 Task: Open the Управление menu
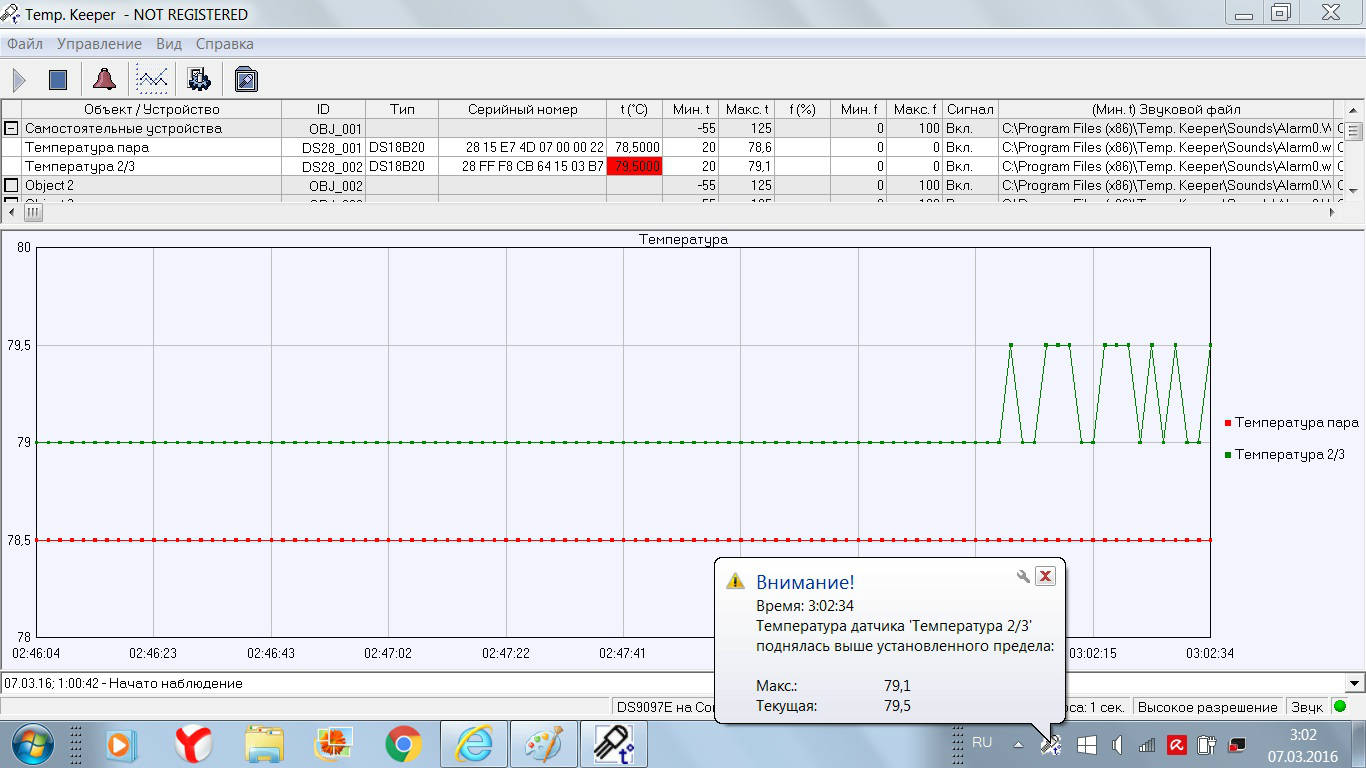(99, 44)
